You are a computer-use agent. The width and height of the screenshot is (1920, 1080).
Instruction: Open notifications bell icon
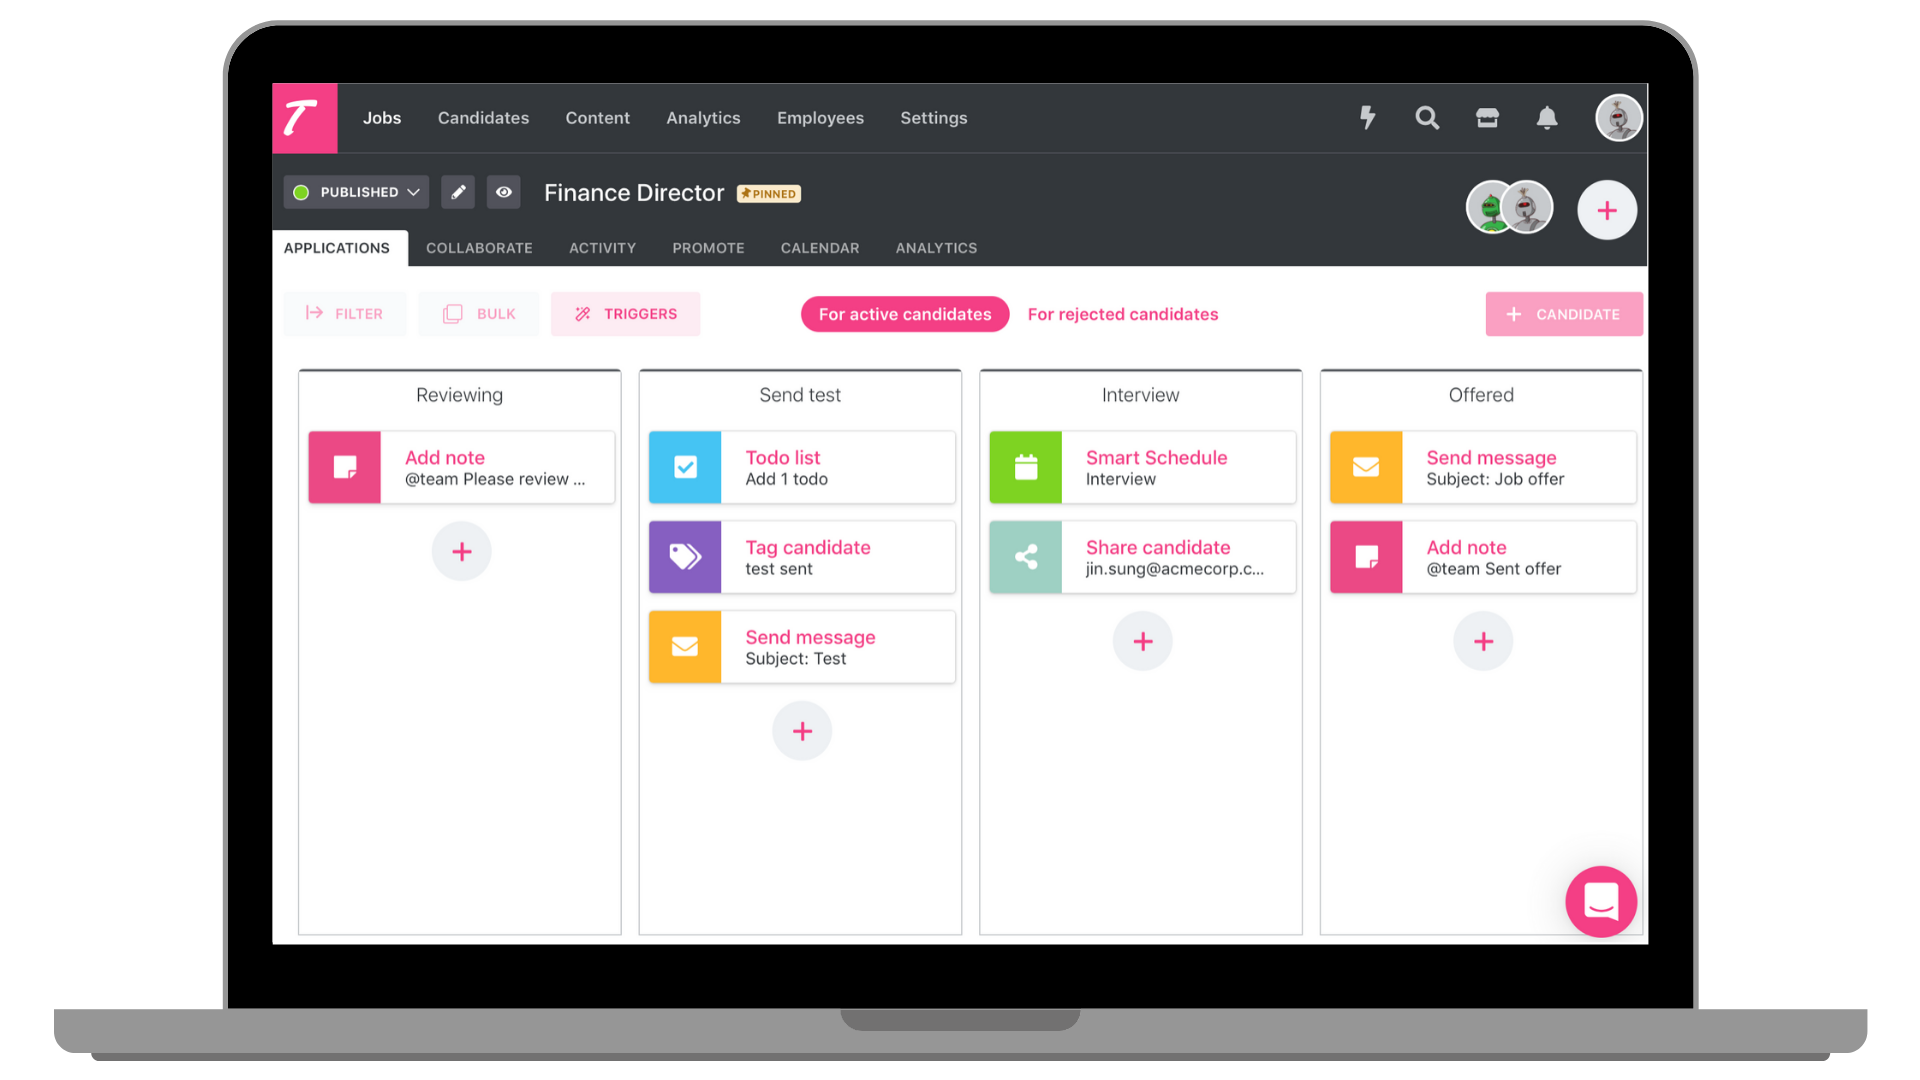1547,118
